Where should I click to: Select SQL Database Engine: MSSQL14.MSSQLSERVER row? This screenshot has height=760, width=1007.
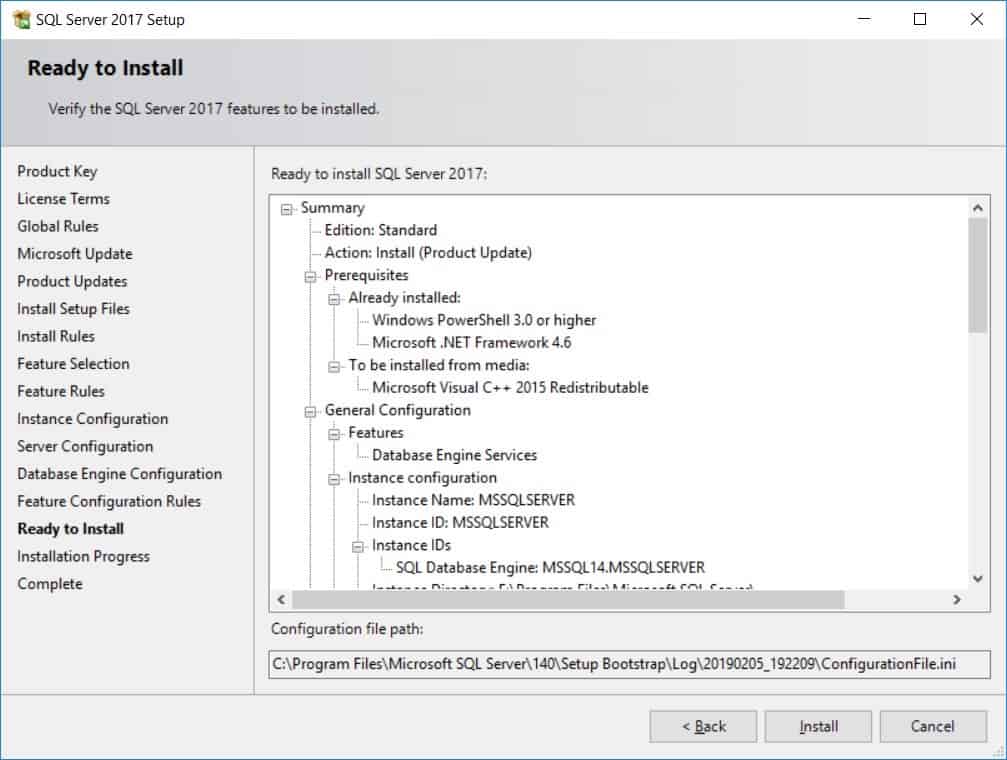pos(550,568)
